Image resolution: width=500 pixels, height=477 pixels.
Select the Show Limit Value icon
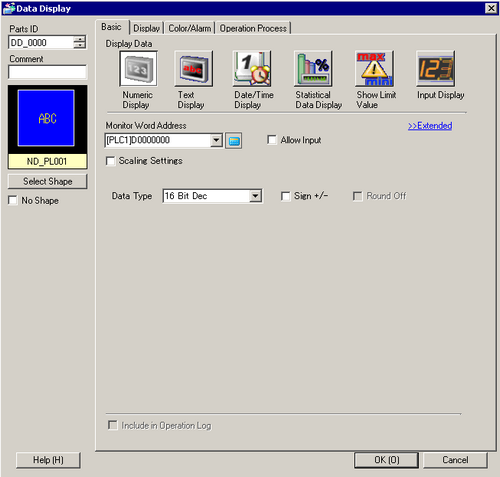pyautogui.click(x=374, y=69)
